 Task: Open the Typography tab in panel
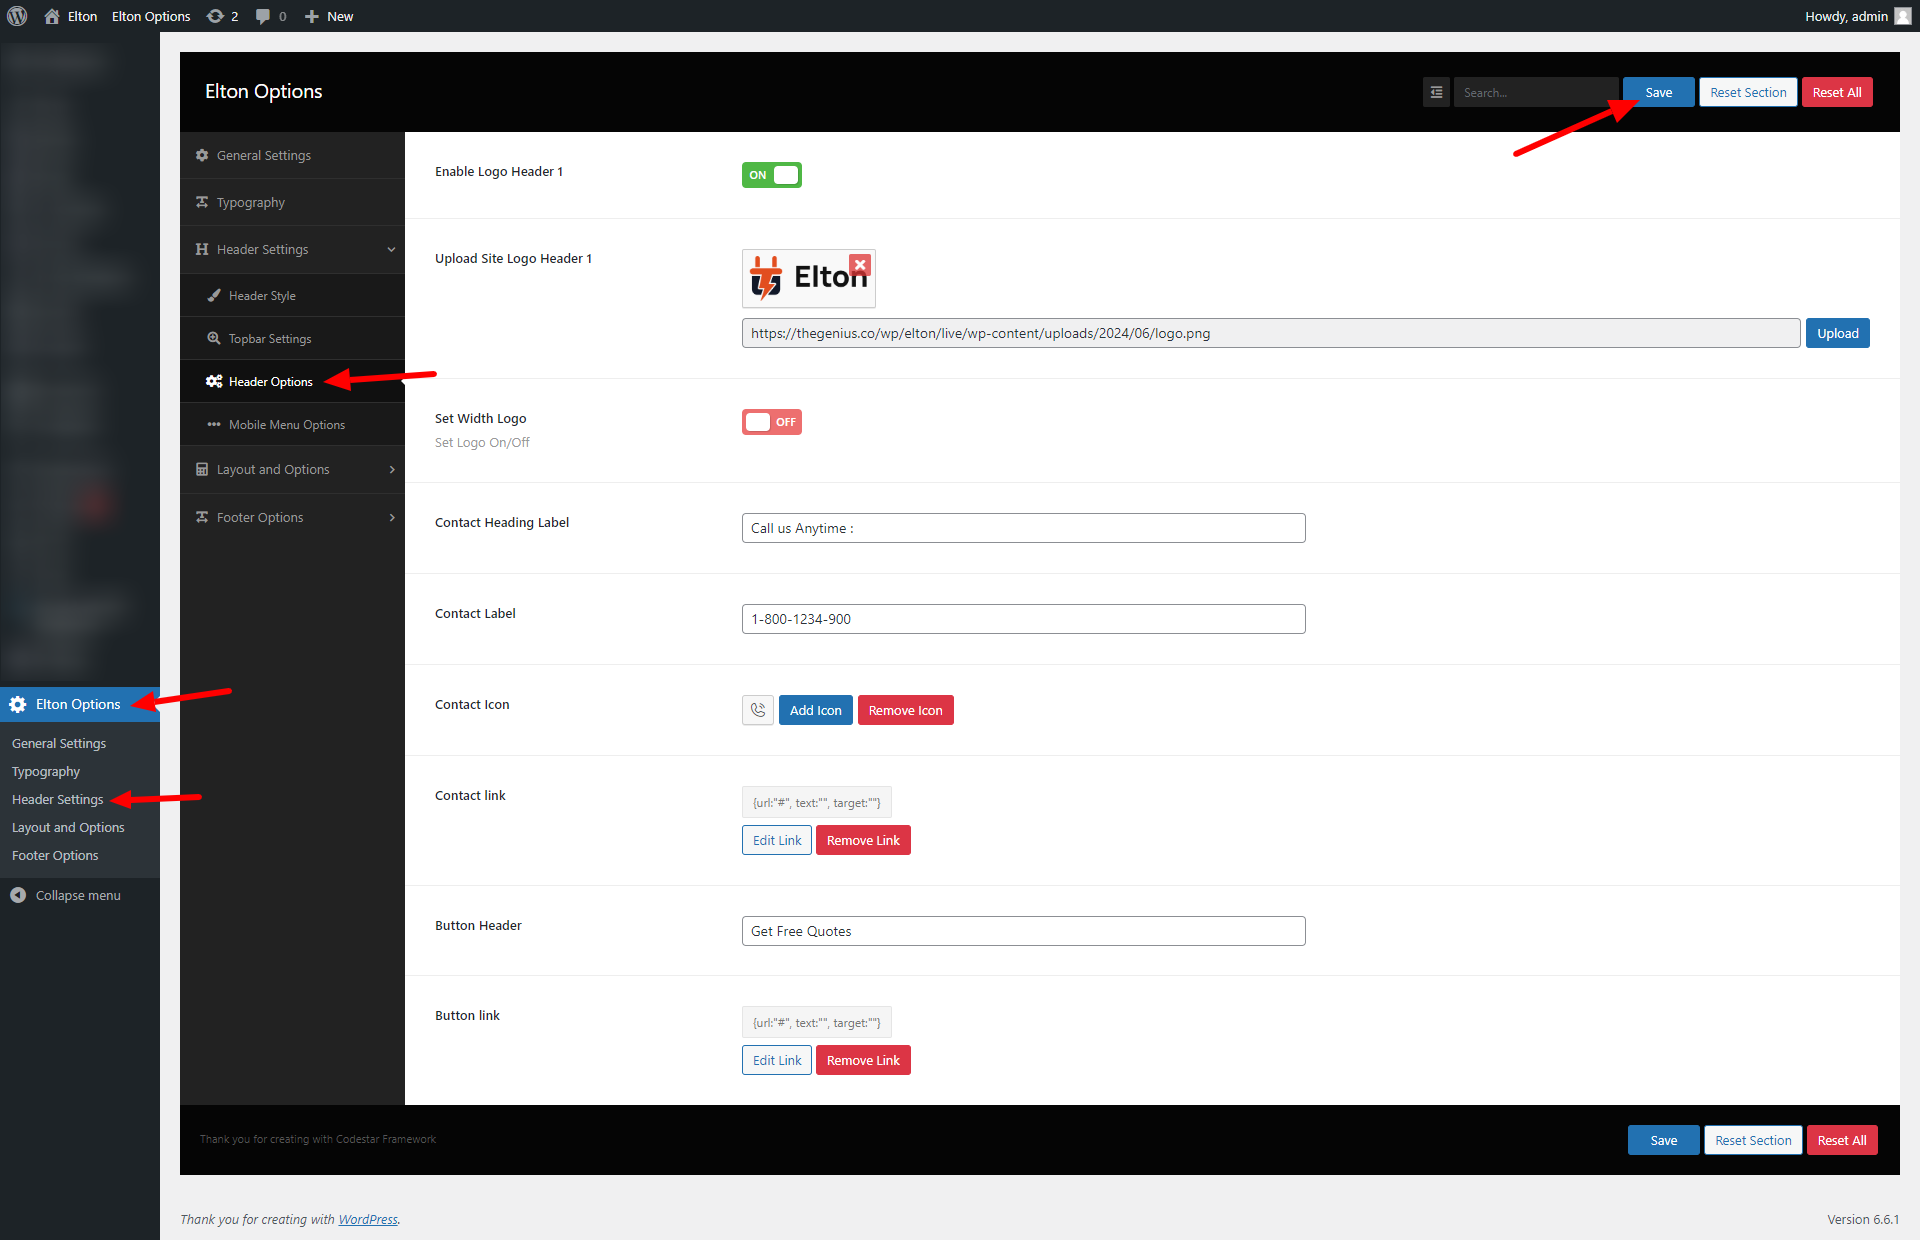click(x=250, y=202)
